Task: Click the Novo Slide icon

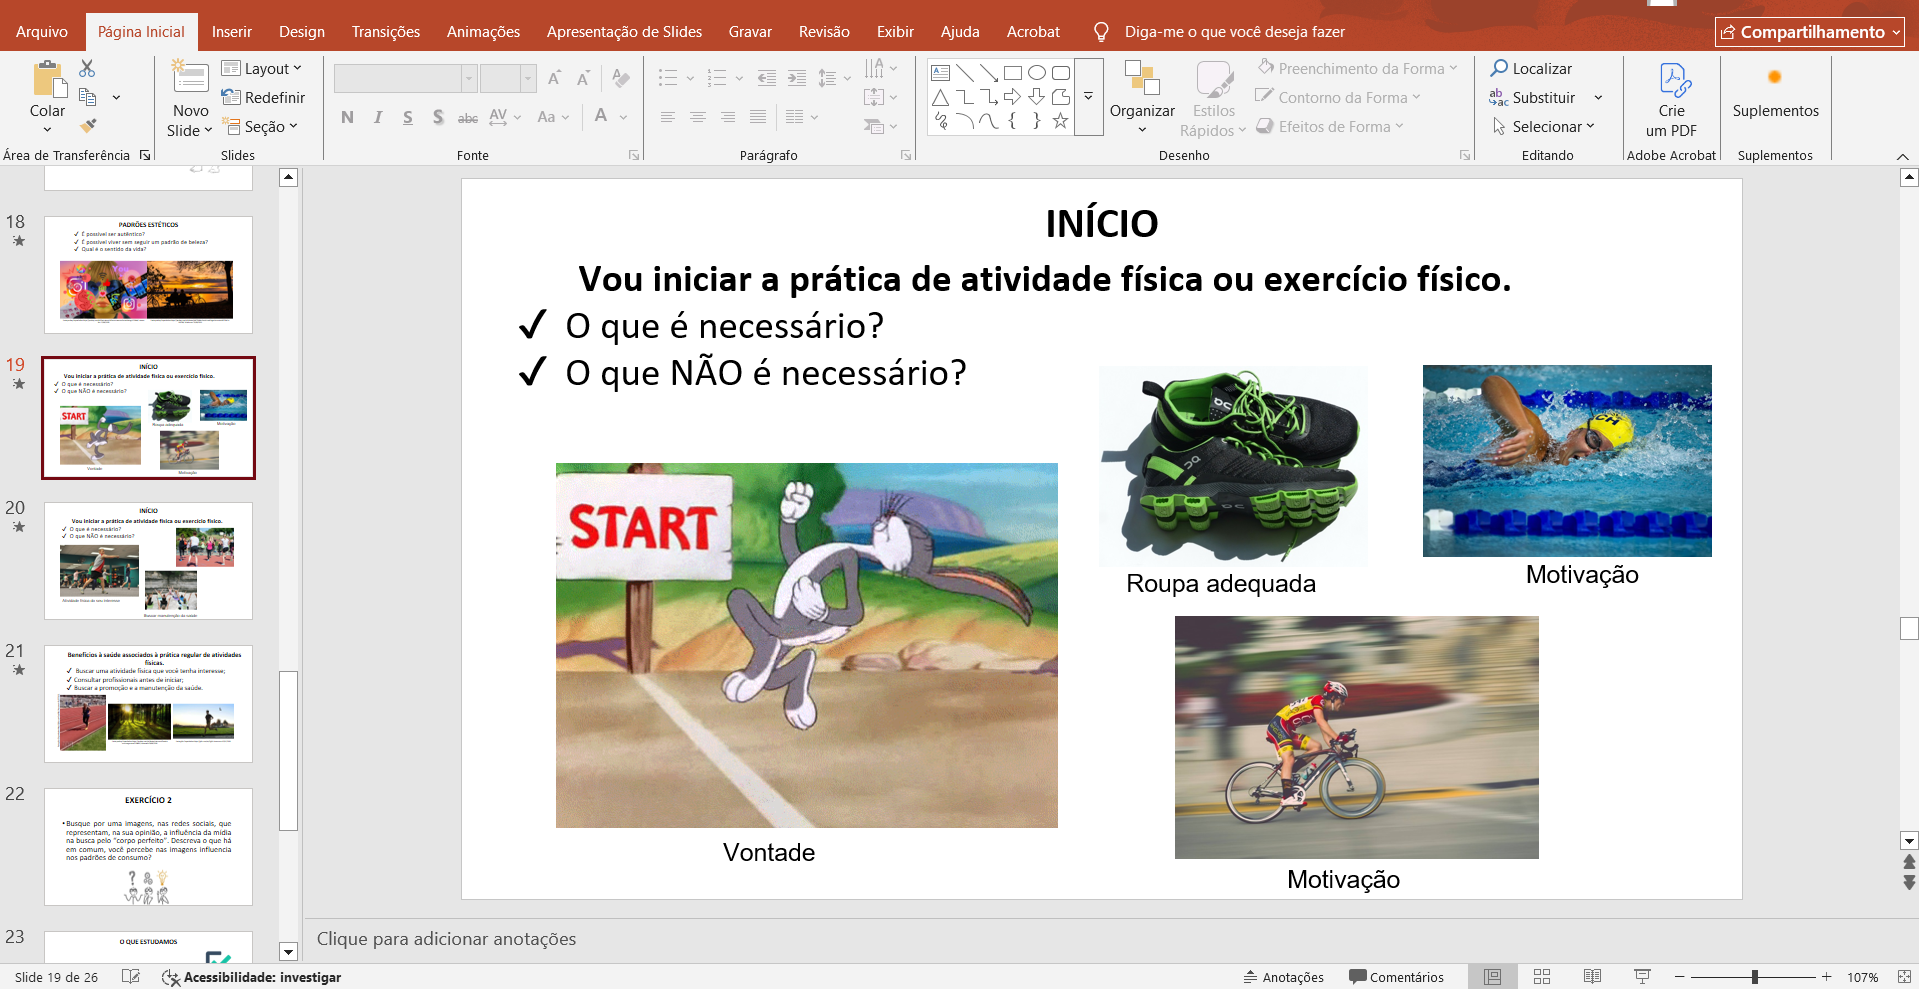Action: pos(190,78)
